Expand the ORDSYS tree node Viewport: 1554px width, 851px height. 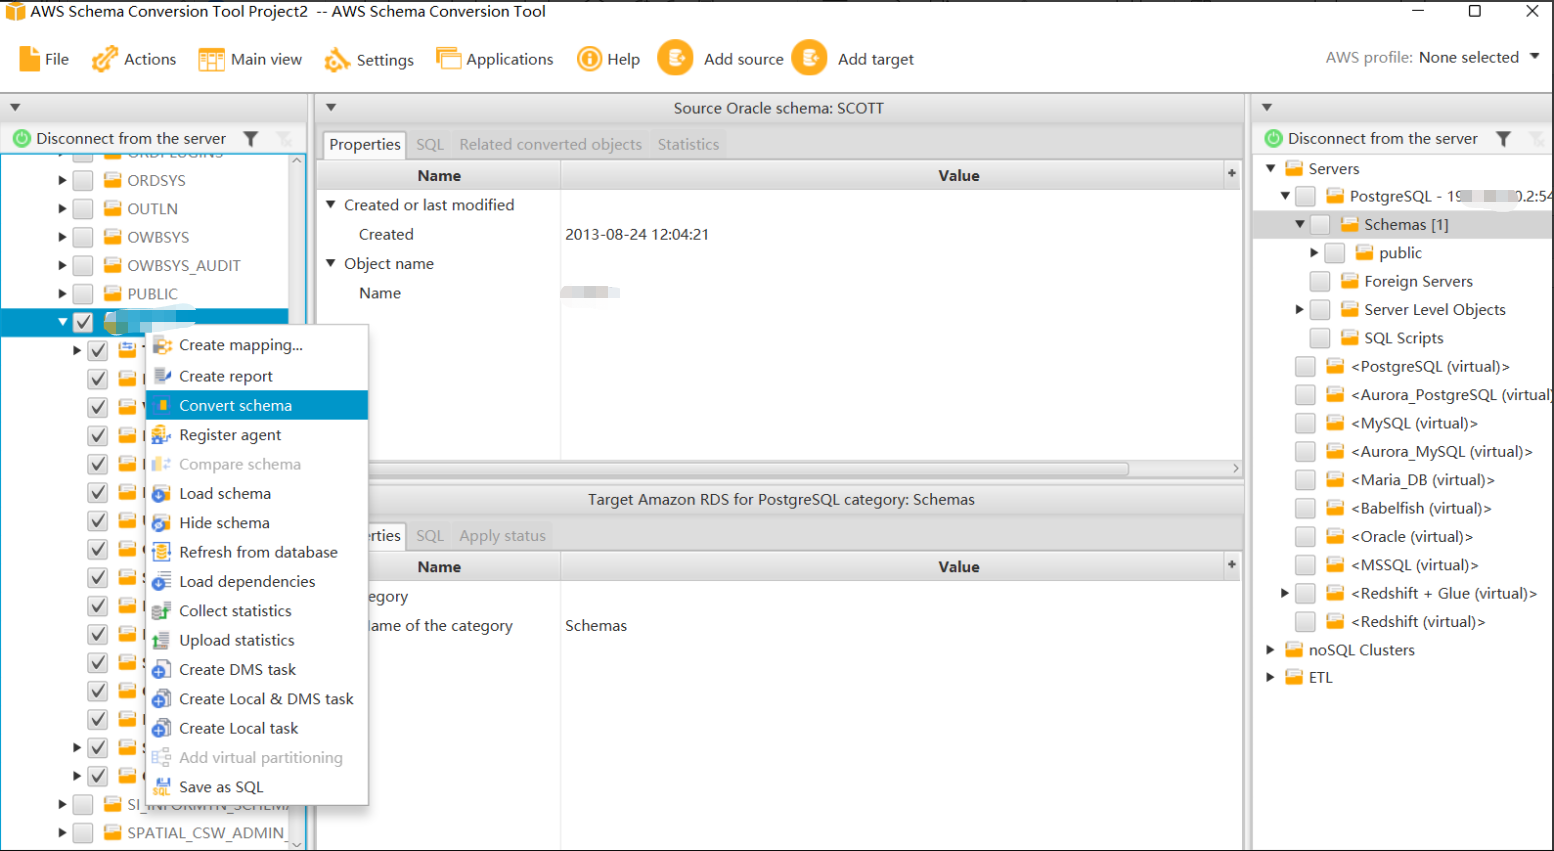coord(62,180)
